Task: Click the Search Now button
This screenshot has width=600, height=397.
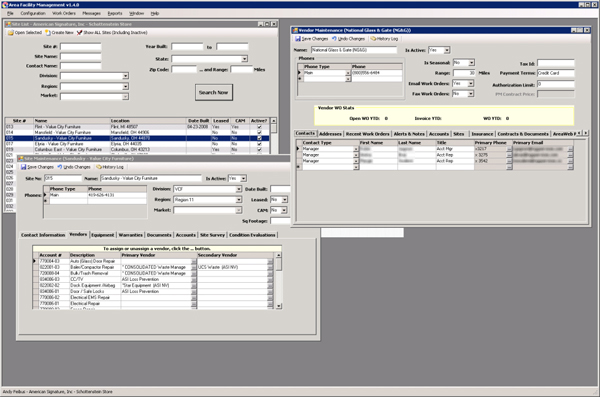Action: pyautogui.click(x=214, y=93)
